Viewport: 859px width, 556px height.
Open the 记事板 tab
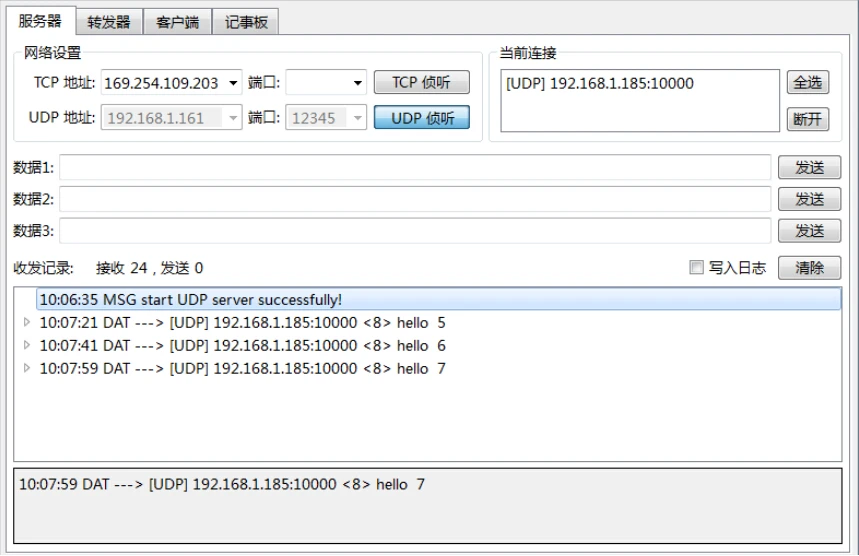coord(246,22)
